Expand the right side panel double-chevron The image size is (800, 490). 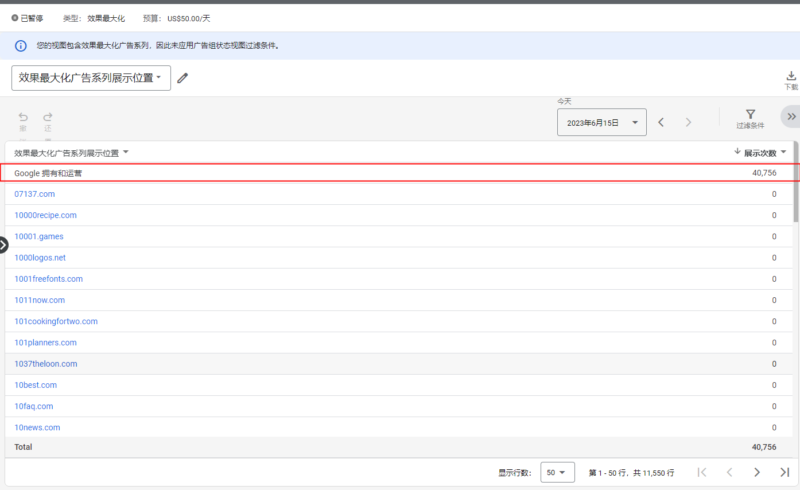tap(790, 117)
